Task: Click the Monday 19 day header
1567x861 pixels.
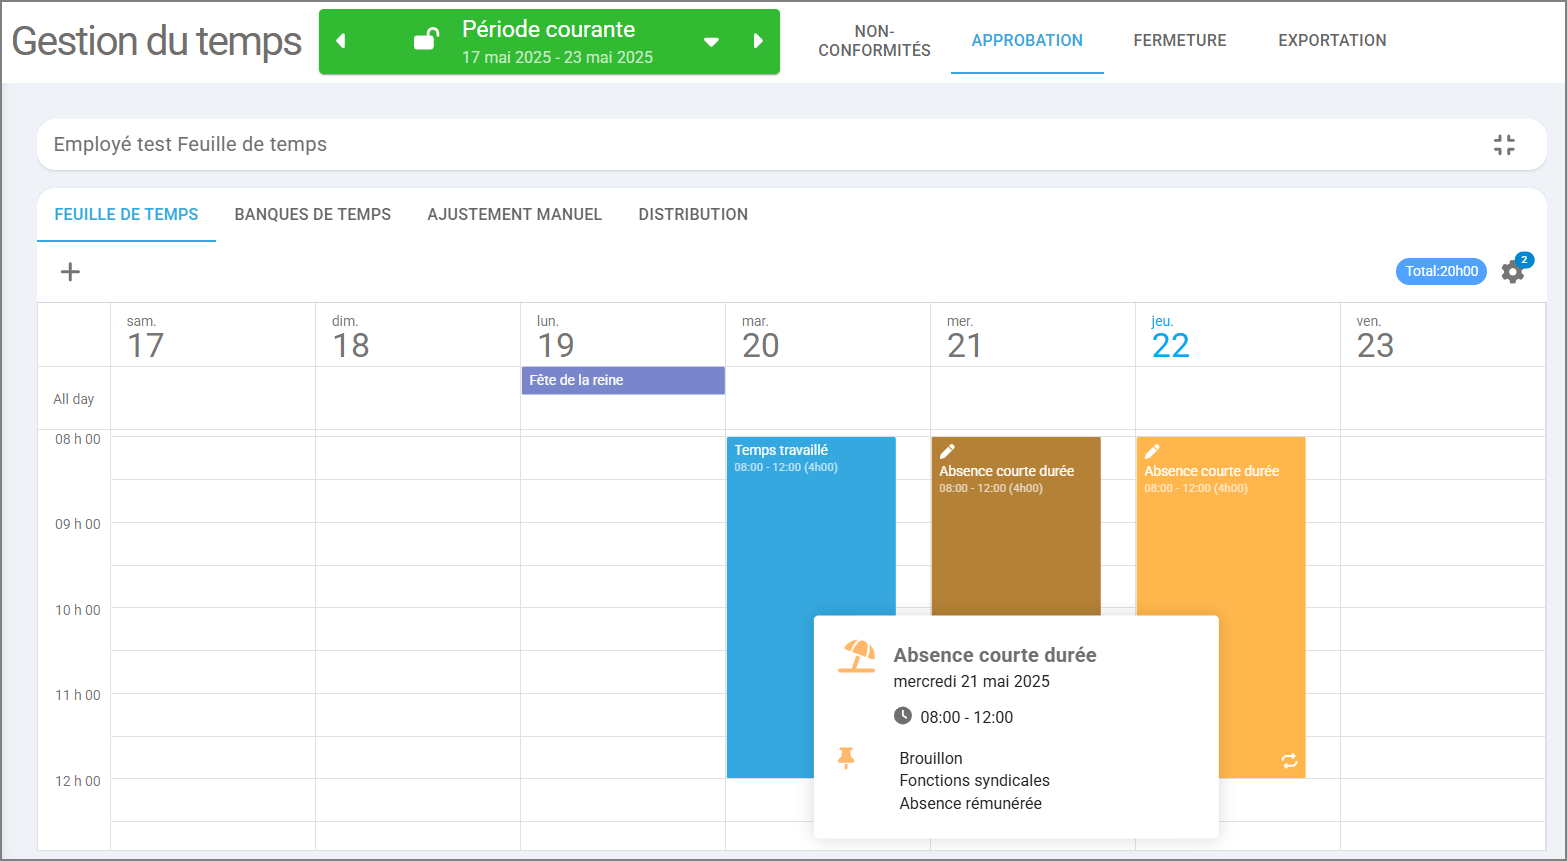Action: point(623,335)
